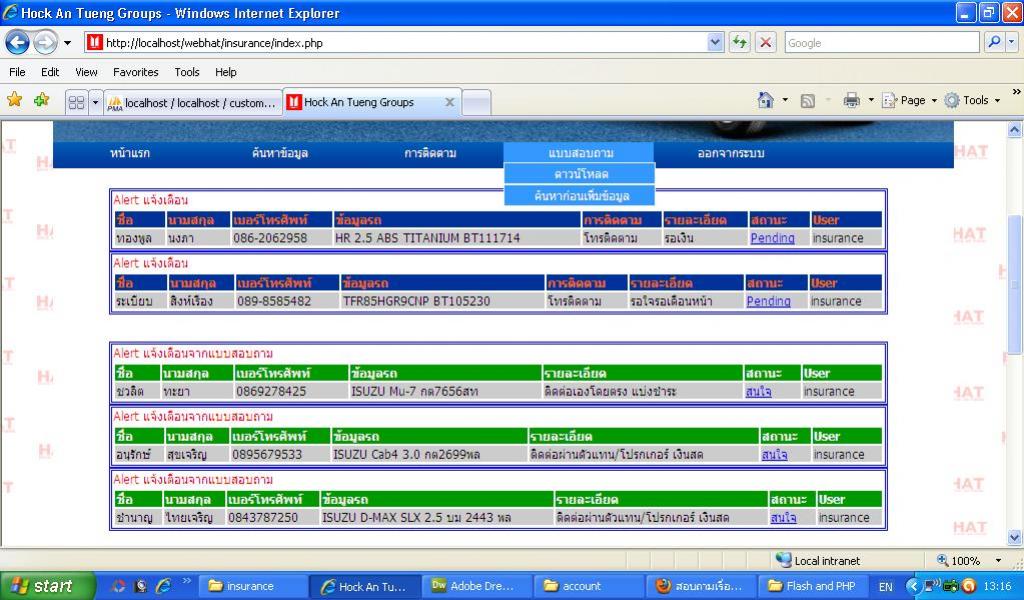Stop loading with the red X button

pos(765,43)
